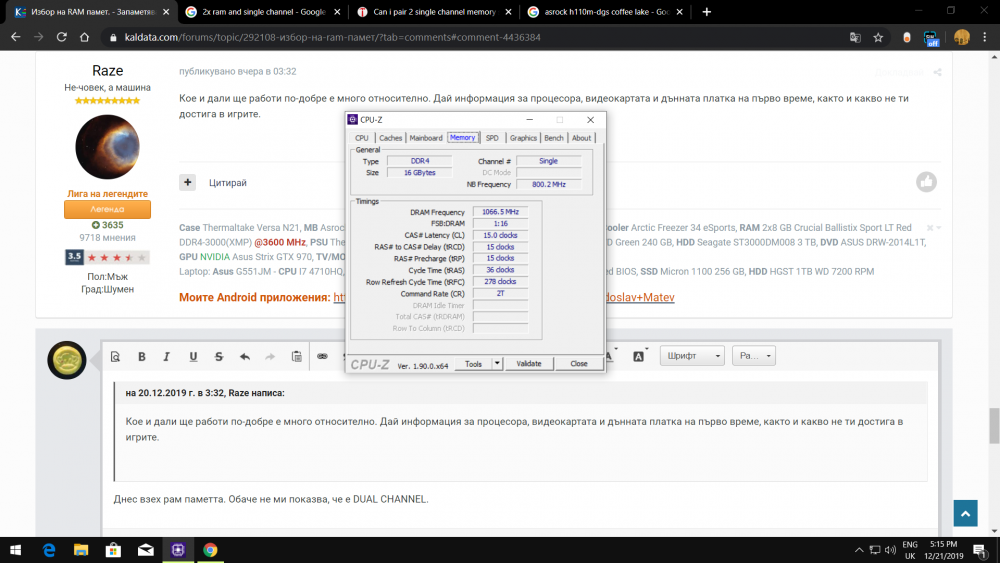The width and height of the screenshot is (1000, 563).
Task: Go back in the Chrome browser
Action: click(16, 37)
